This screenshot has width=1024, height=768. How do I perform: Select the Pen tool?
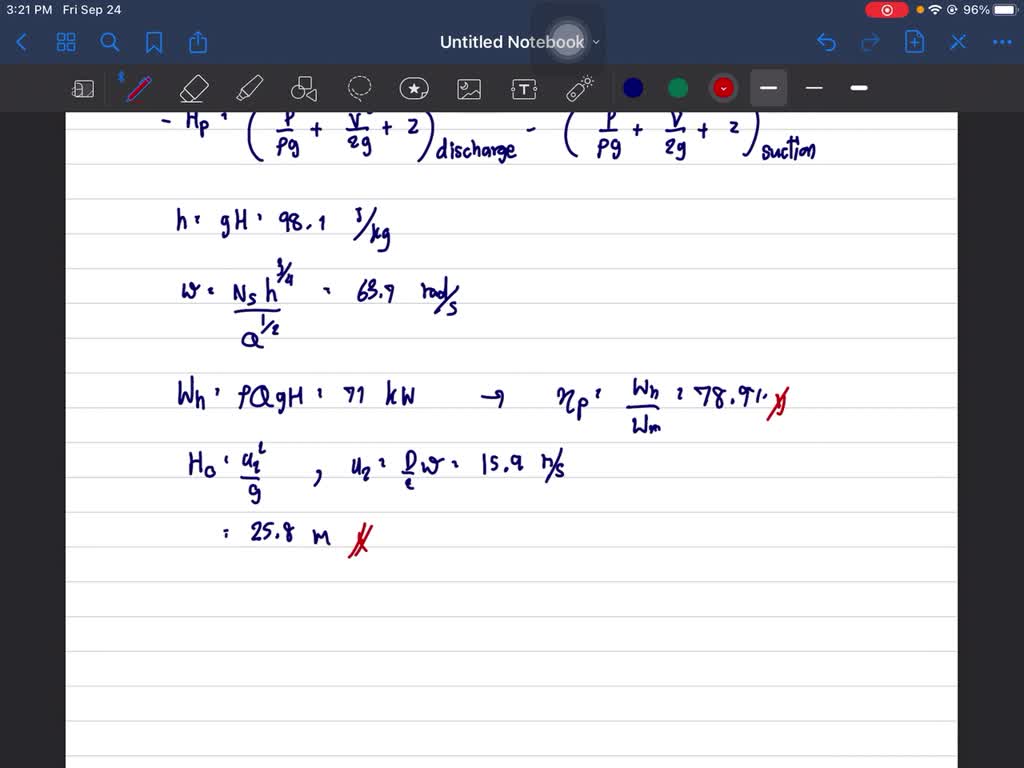(137, 88)
